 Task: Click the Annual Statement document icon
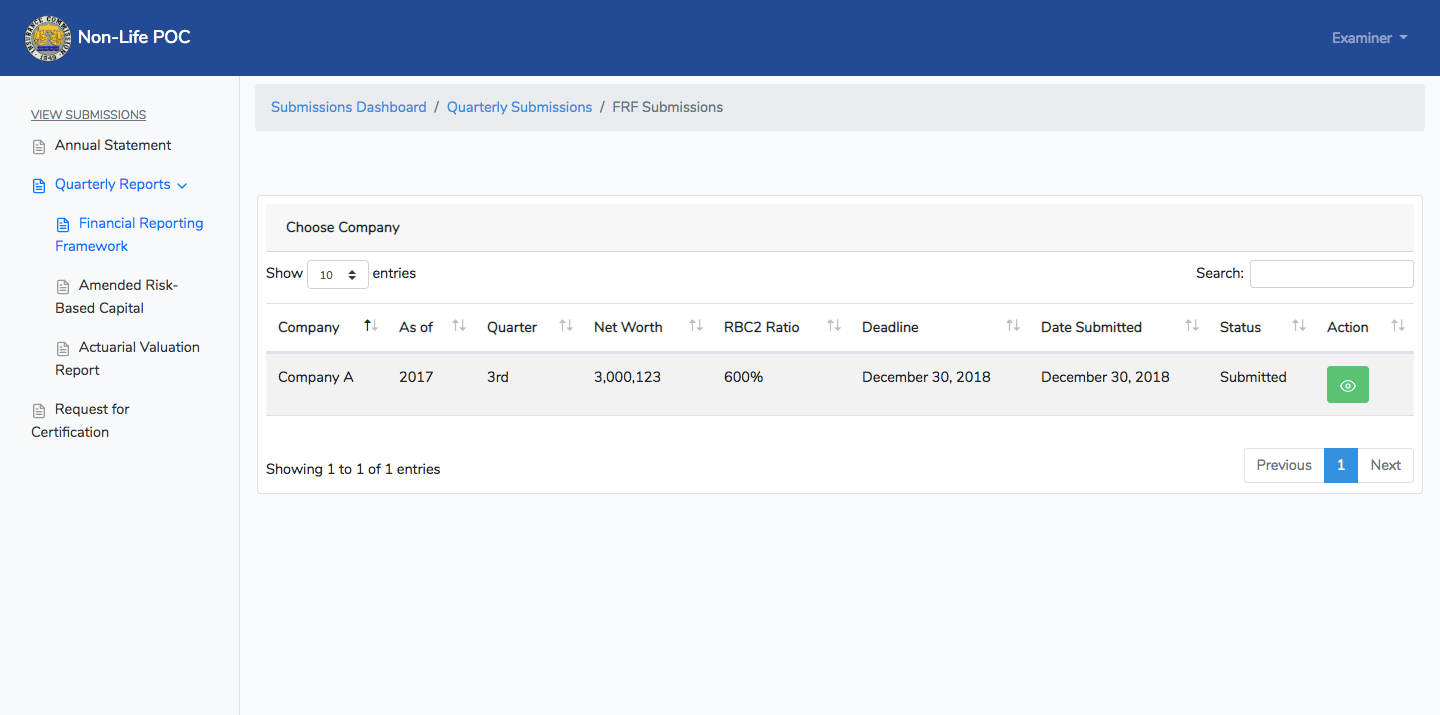click(39, 147)
